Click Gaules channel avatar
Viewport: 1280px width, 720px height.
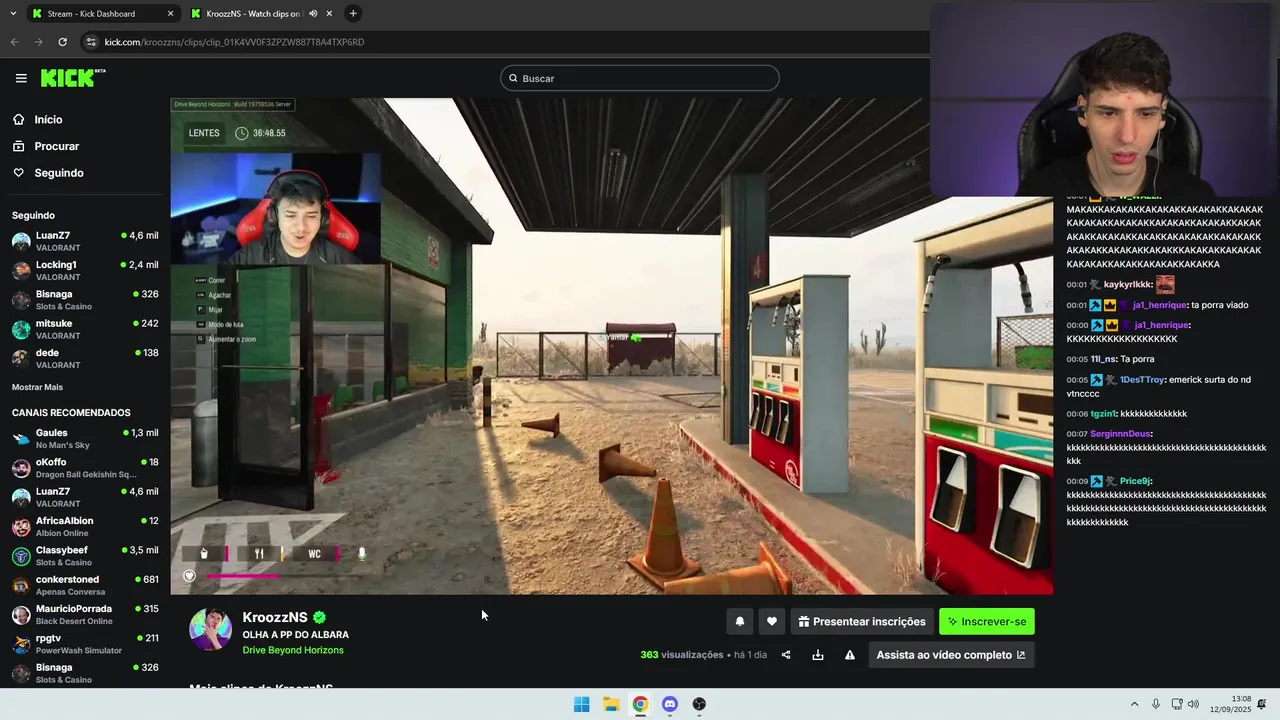(21, 439)
